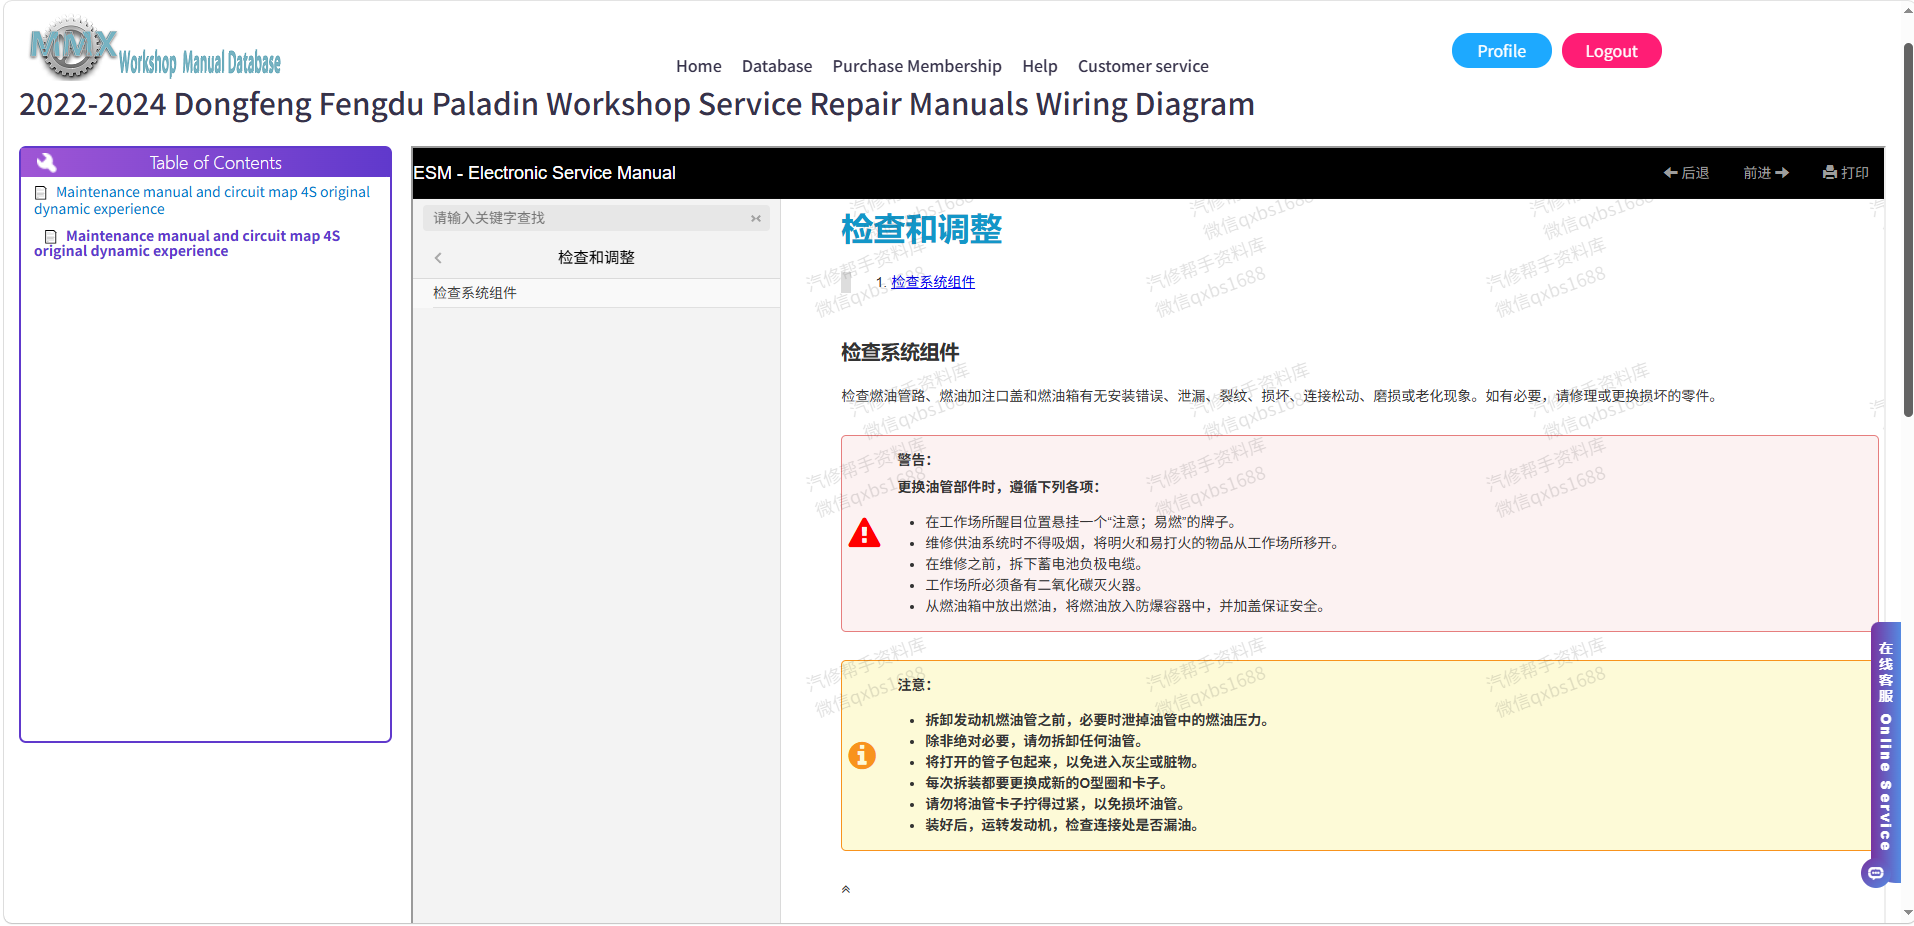Click the scrollbar down arrow at bottom right
Screen dimensions: 1914x926
(x=1907, y=913)
